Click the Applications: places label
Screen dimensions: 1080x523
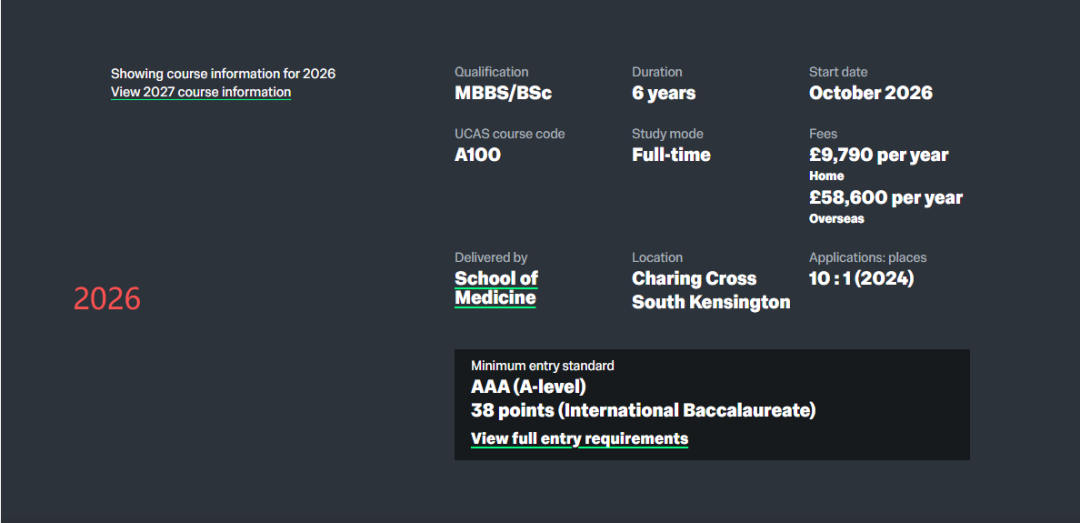click(x=867, y=257)
